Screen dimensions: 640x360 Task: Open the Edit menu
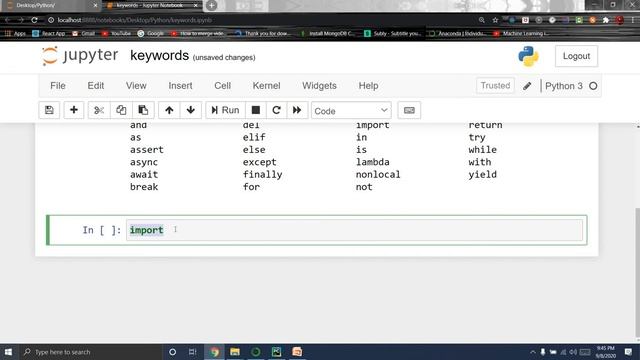coord(96,86)
